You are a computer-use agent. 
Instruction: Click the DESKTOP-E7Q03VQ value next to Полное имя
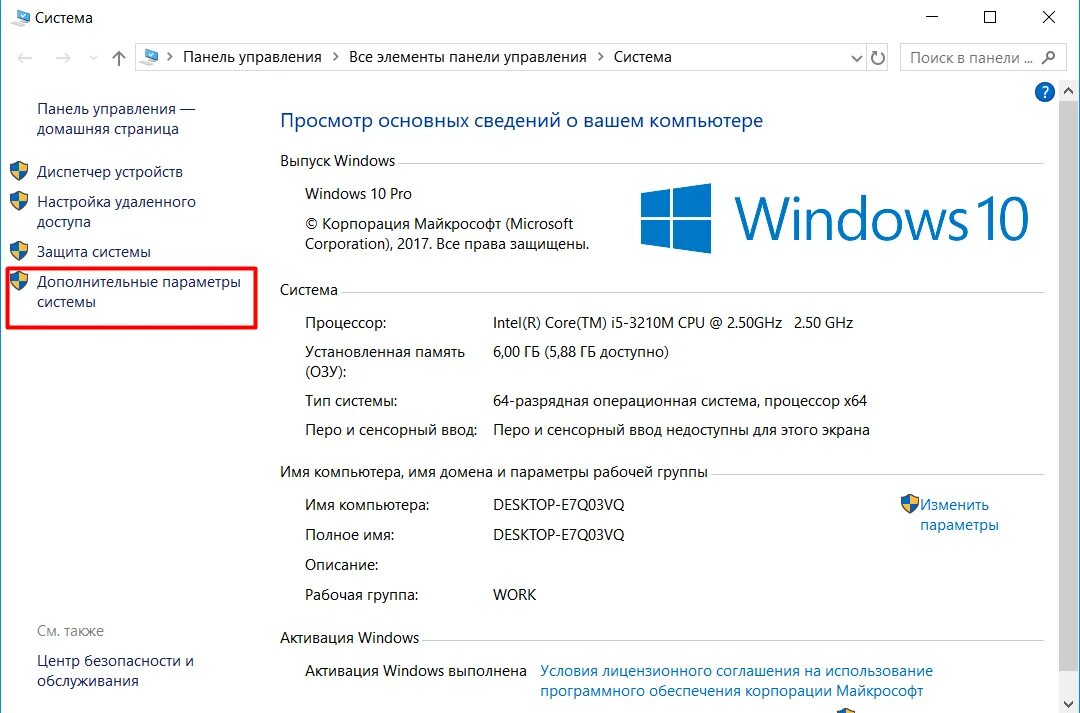pyautogui.click(x=559, y=535)
